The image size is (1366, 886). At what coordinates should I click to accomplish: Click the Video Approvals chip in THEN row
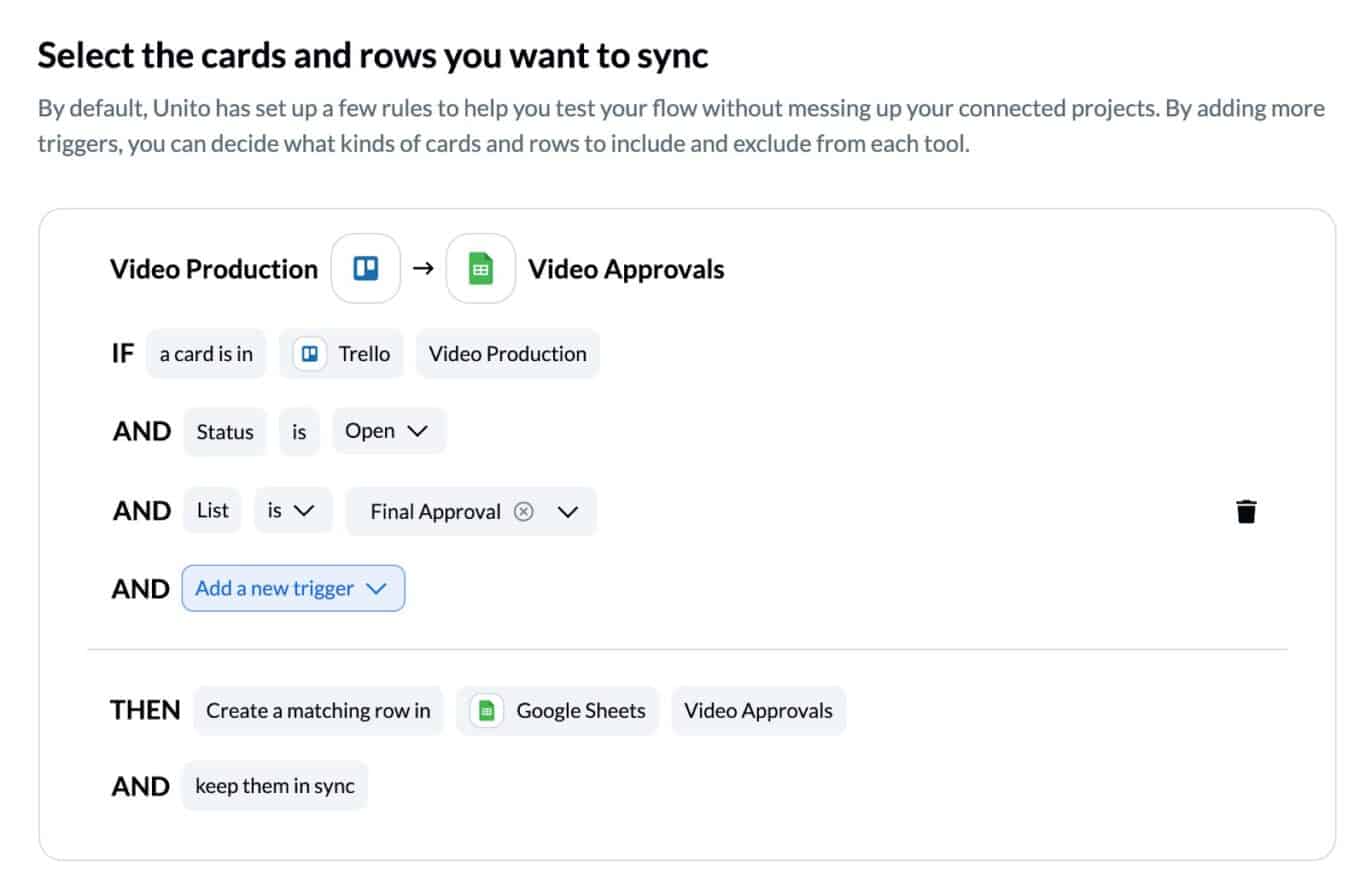coord(759,711)
